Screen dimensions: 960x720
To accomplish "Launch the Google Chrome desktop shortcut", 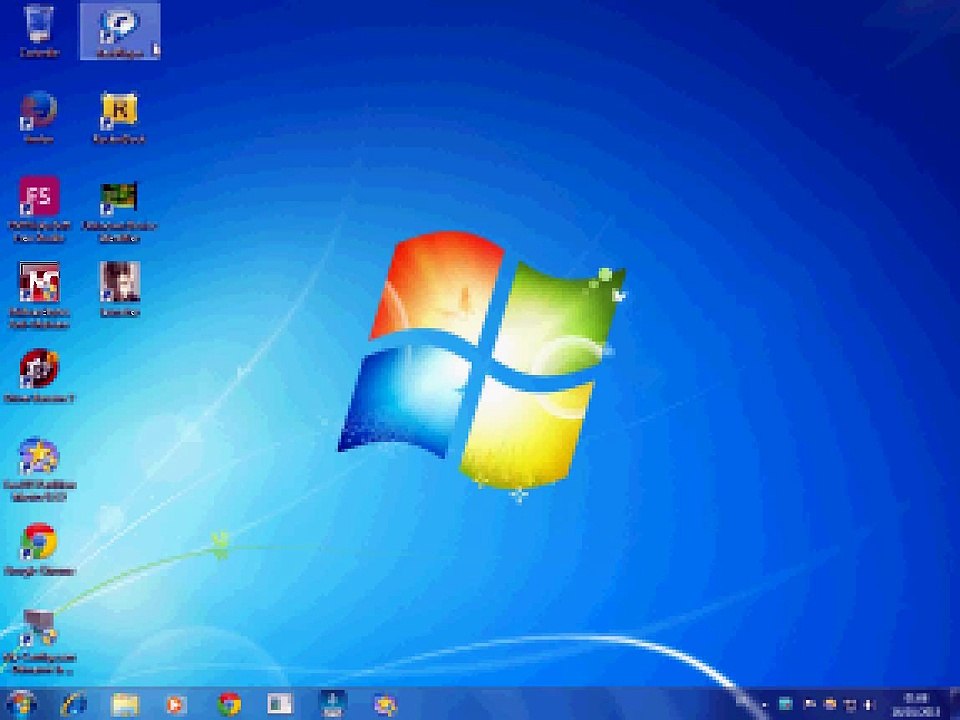I will [39, 549].
